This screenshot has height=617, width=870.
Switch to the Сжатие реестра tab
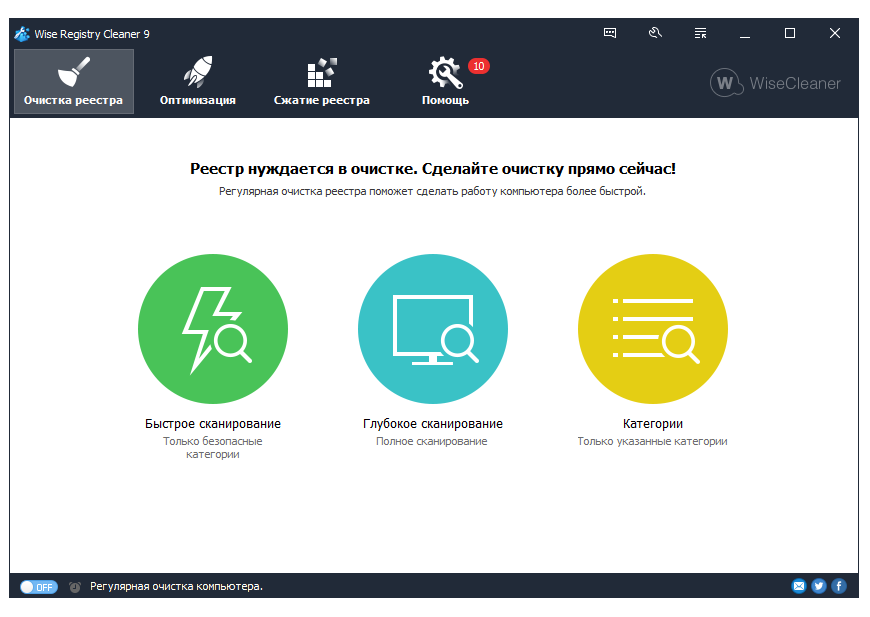pyautogui.click(x=321, y=81)
